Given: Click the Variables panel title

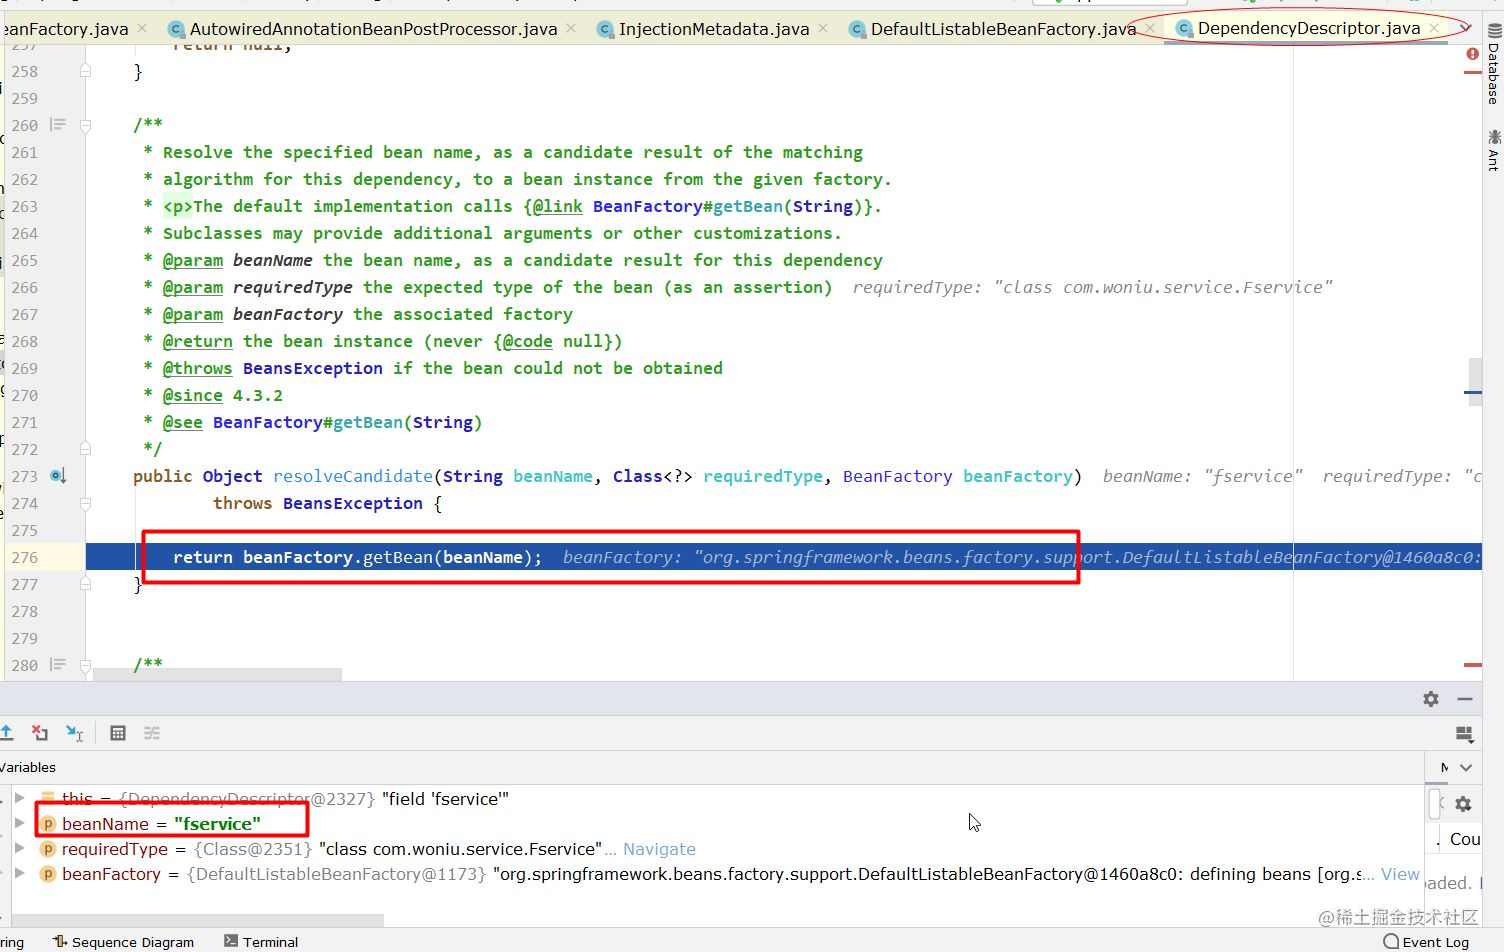Looking at the screenshot, I should coord(28,767).
